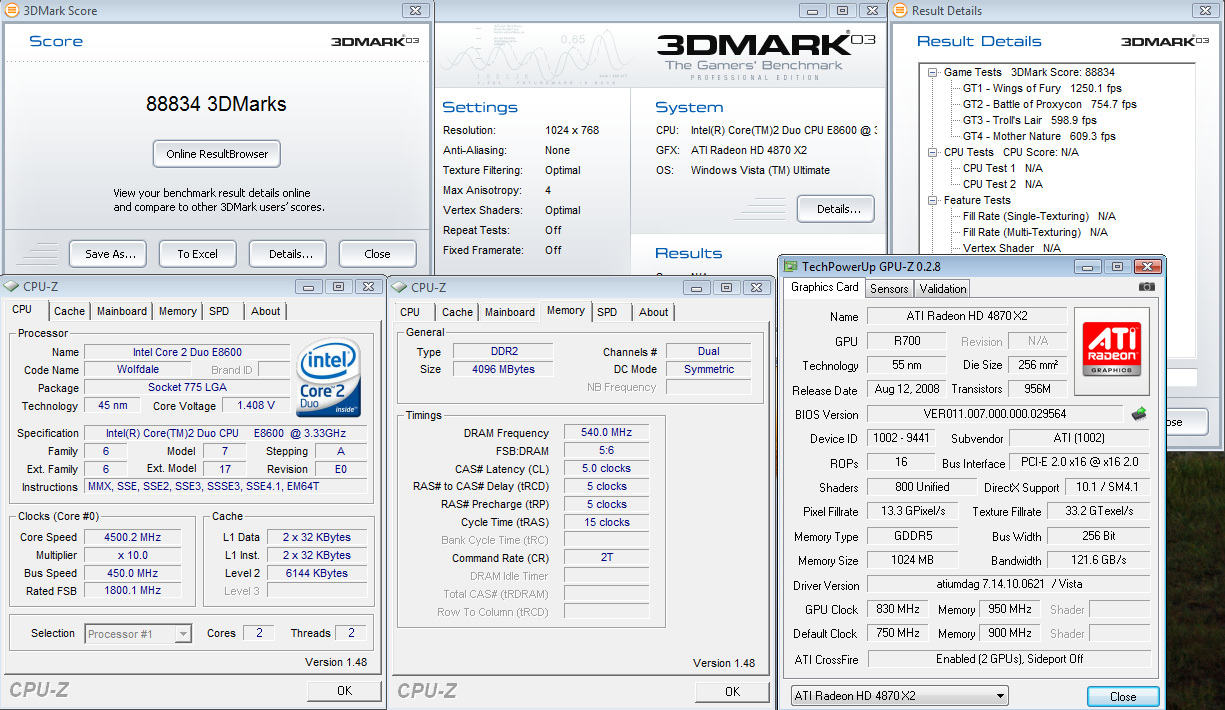Collapse the CPU Tests tree node

click(x=933, y=152)
